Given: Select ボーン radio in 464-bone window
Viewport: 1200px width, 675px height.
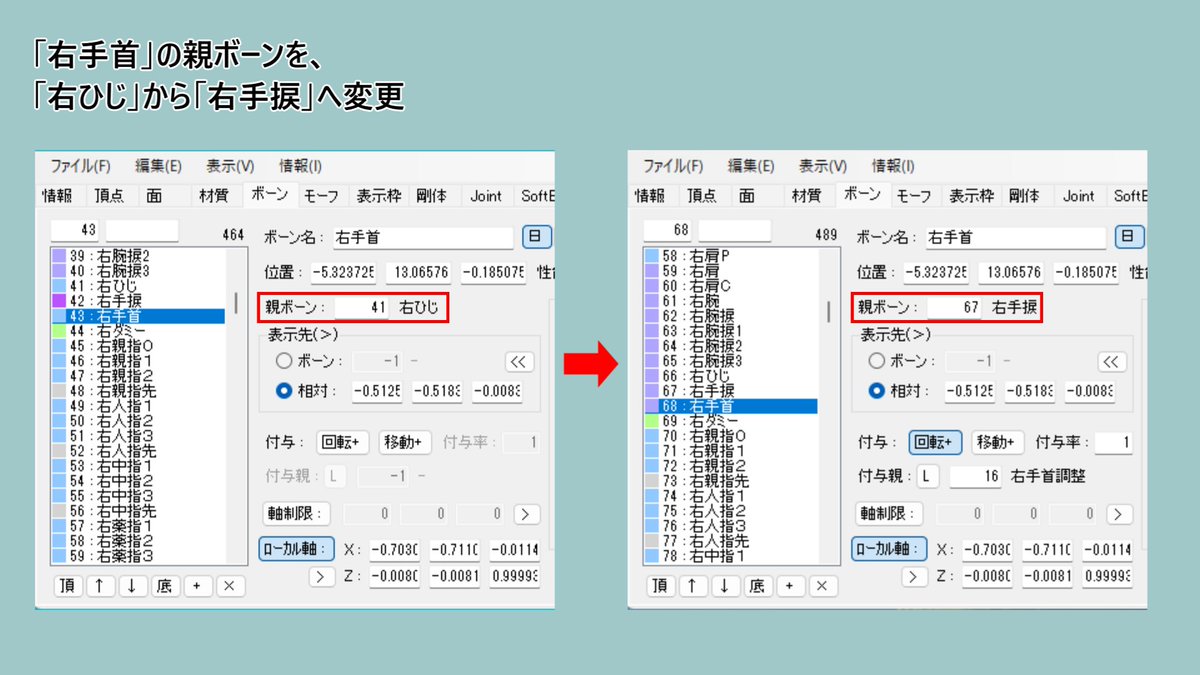Looking at the screenshot, I should (283, 362).
